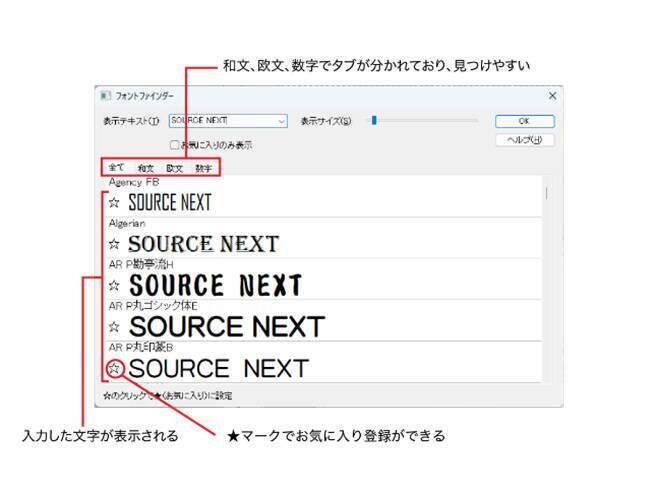
Task: Mark AR P丸ゴシック体E as favorite via star
Action: point(114,326)
